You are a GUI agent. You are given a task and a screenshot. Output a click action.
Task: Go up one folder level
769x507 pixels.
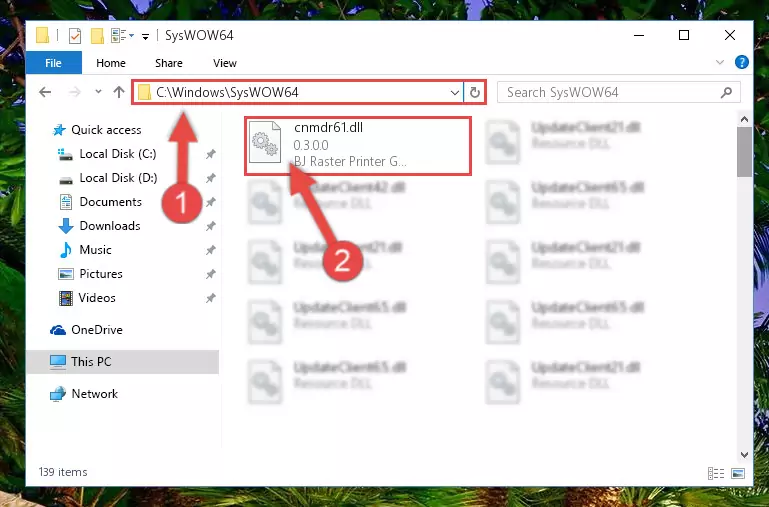point(119,92)
